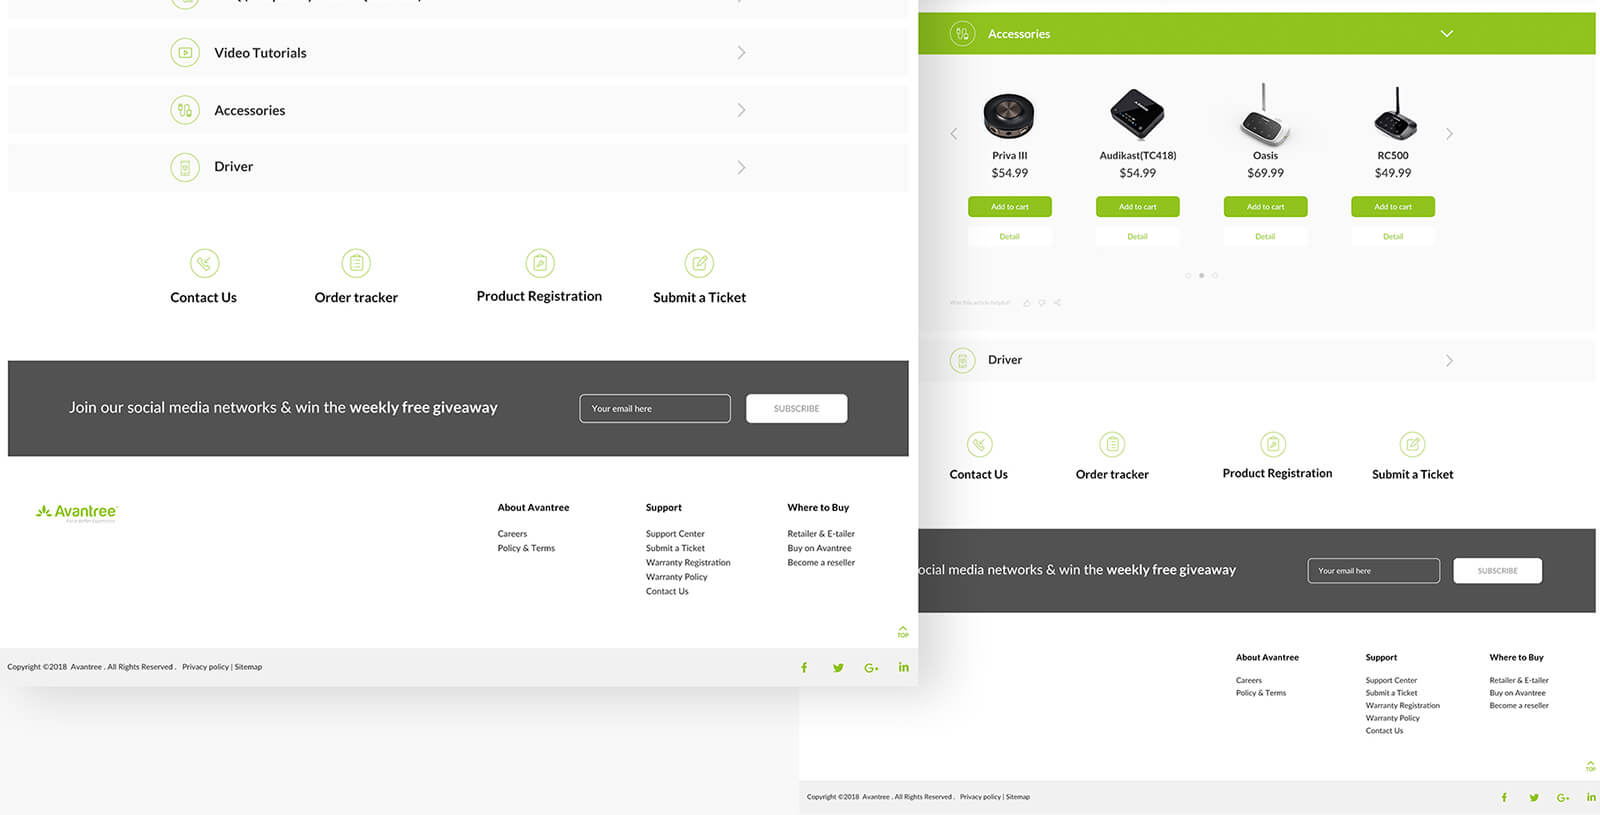The width and height of the screenshot is (1600, 815).
Task: Show previous products with carousel left arrow
Action: [x=953, y=134]
